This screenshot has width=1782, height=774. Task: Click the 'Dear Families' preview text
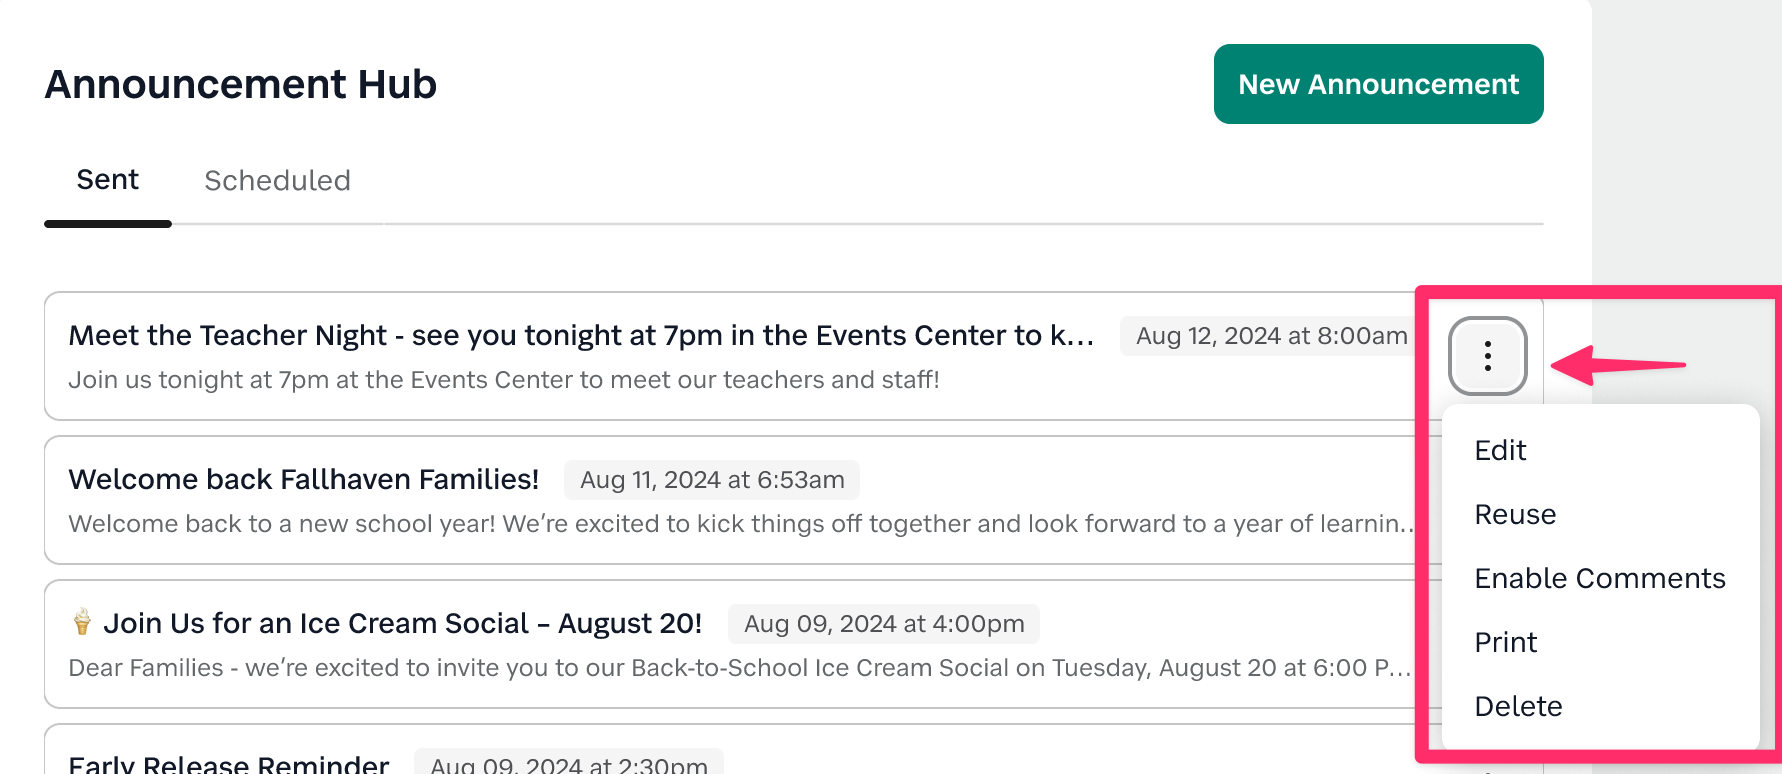(738, 668)
